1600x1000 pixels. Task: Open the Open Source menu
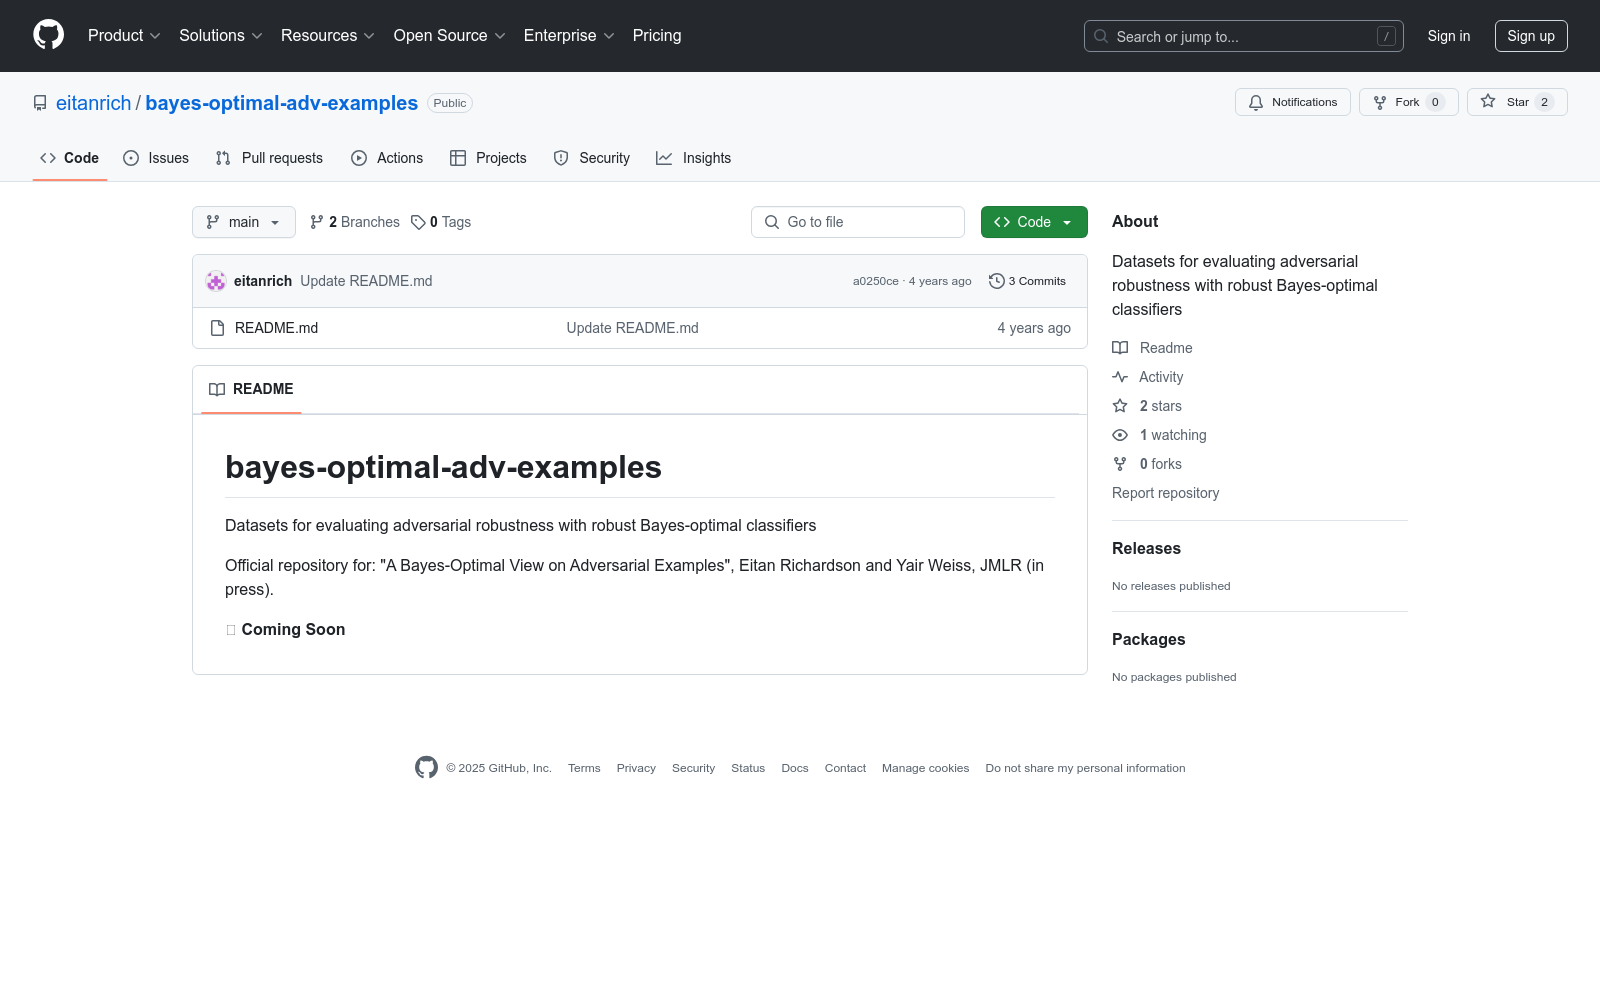point(449,36)
